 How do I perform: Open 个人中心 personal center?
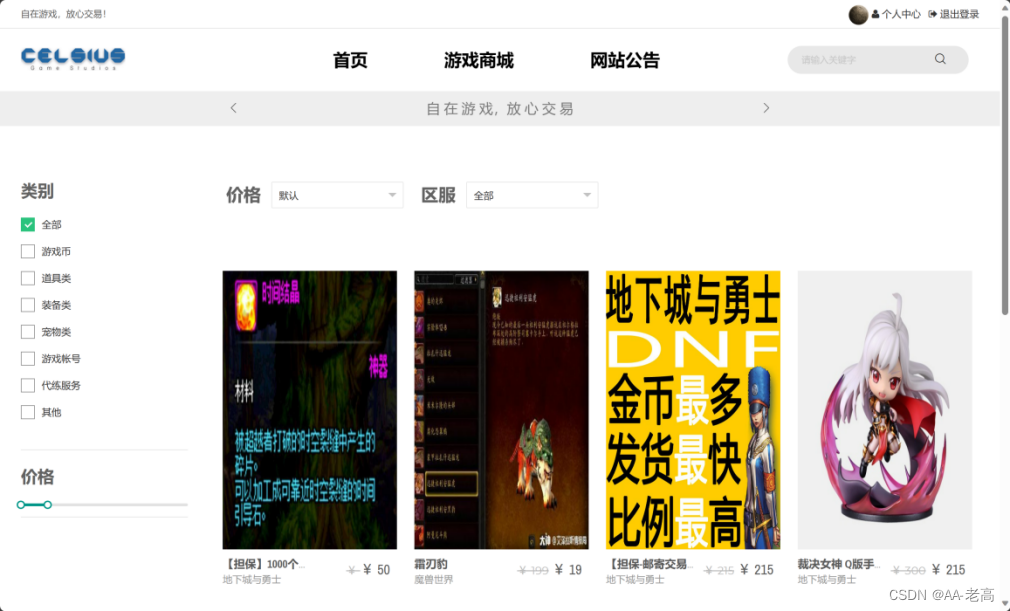pyautogui.click(x=896, y=14)
